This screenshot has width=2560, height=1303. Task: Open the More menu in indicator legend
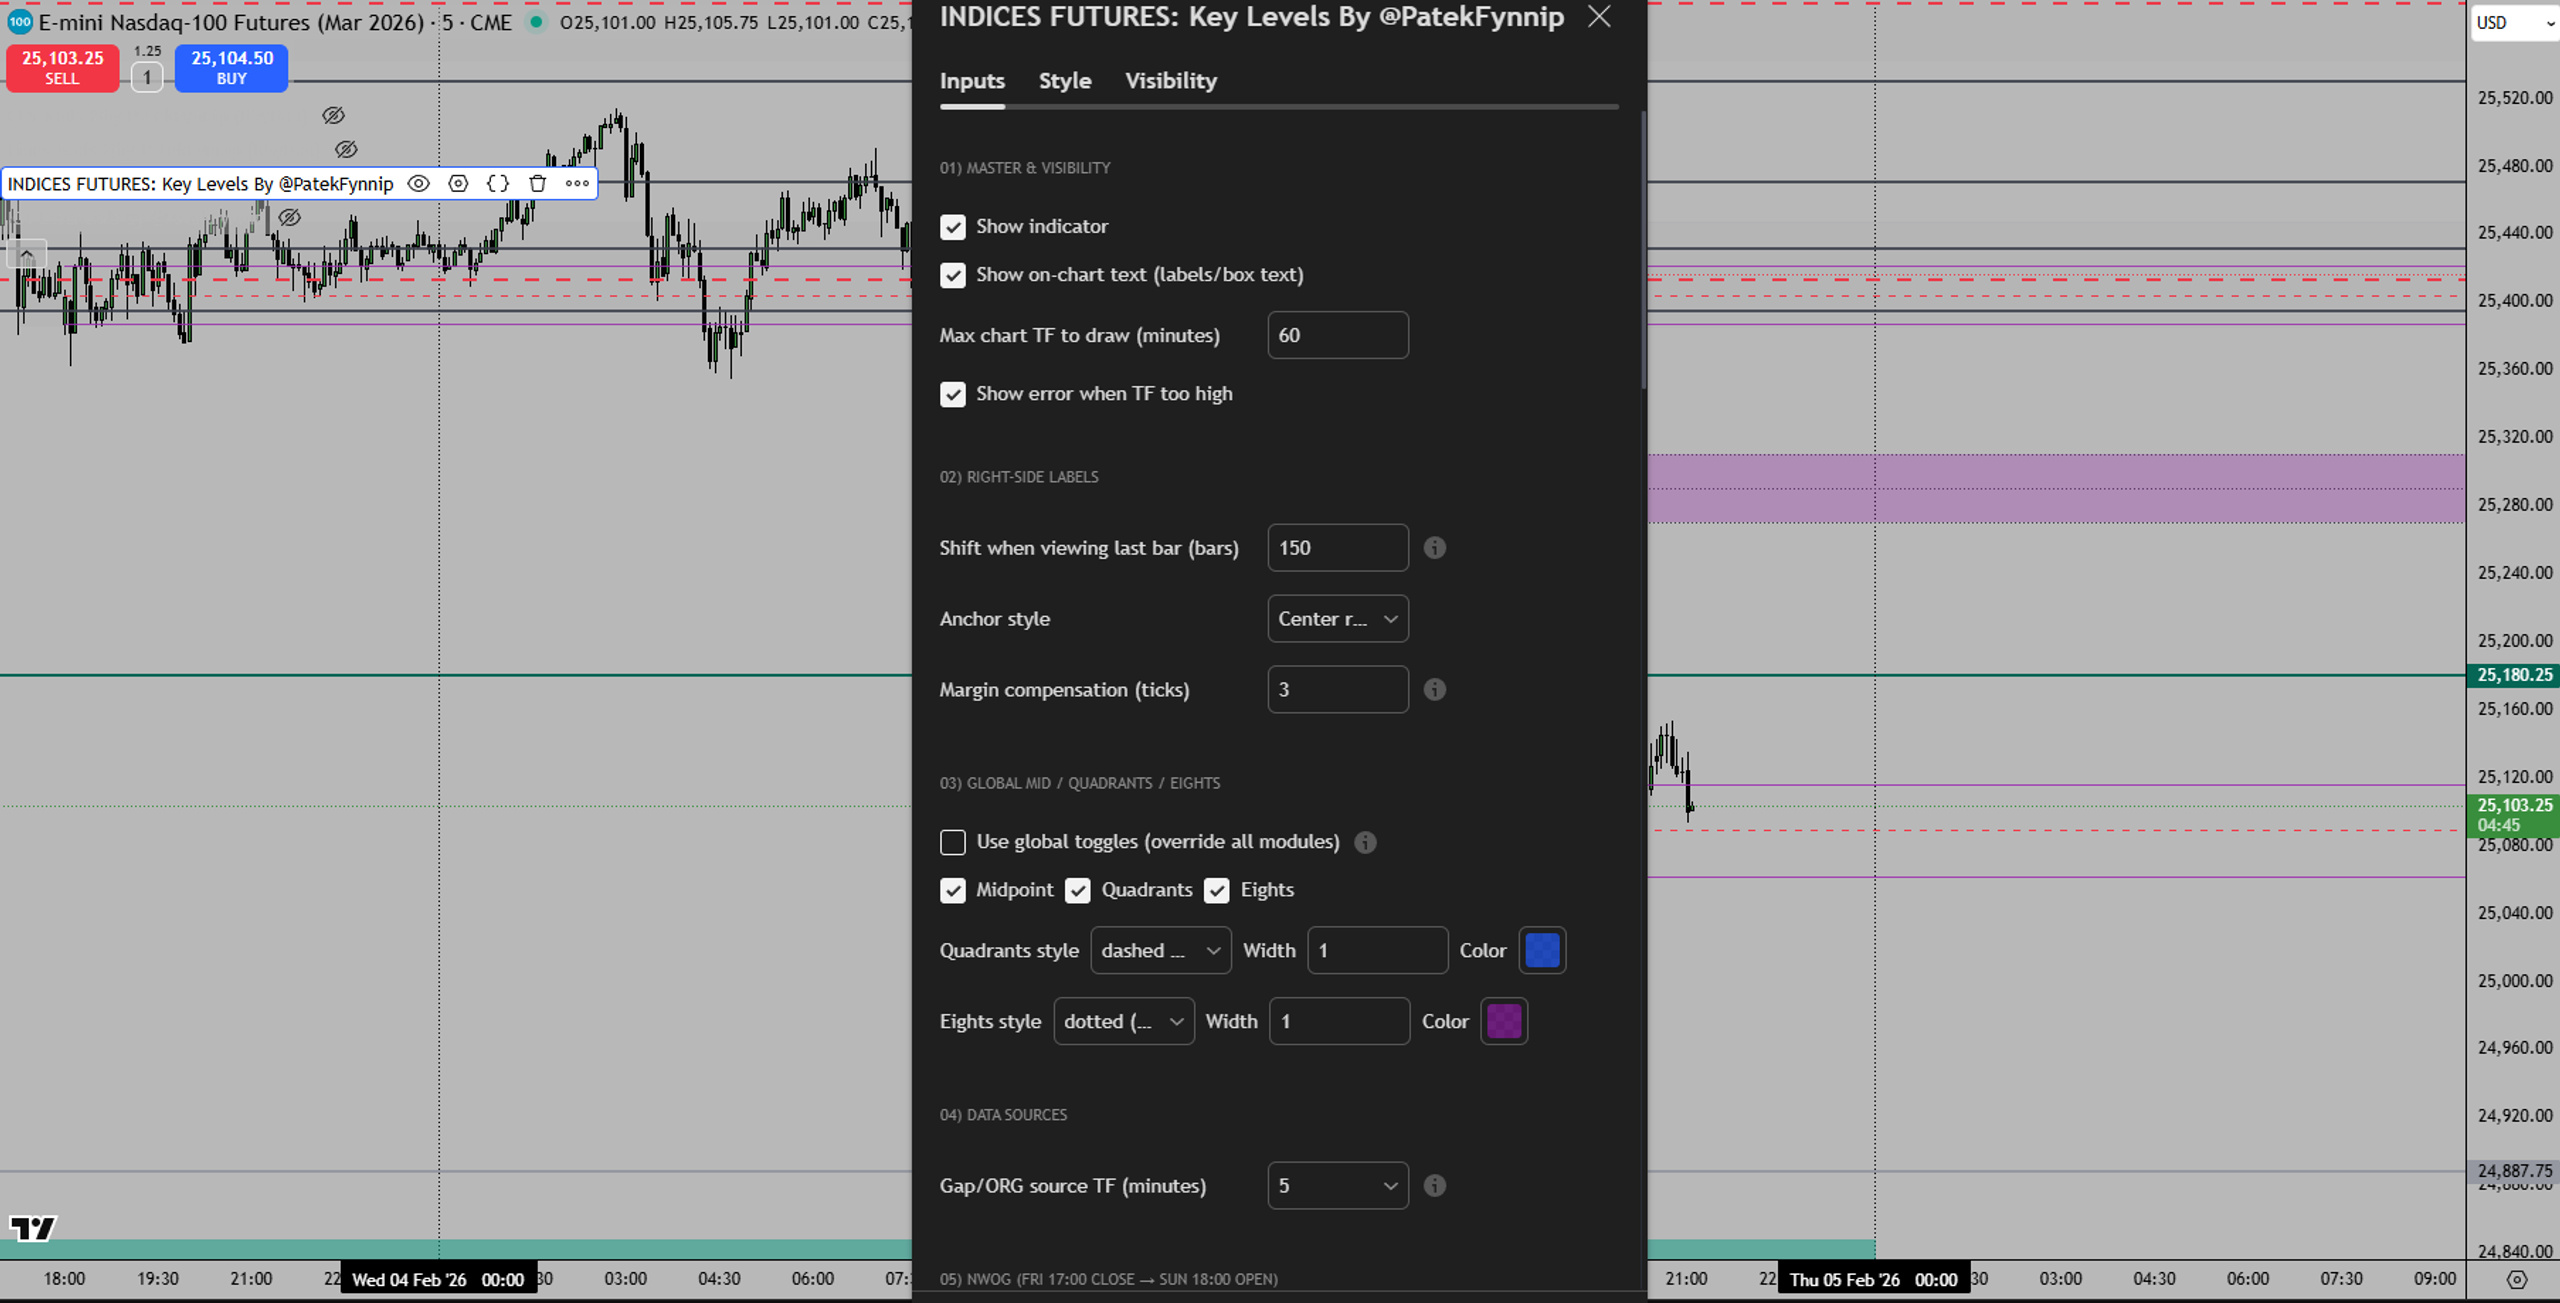point(577,183)
